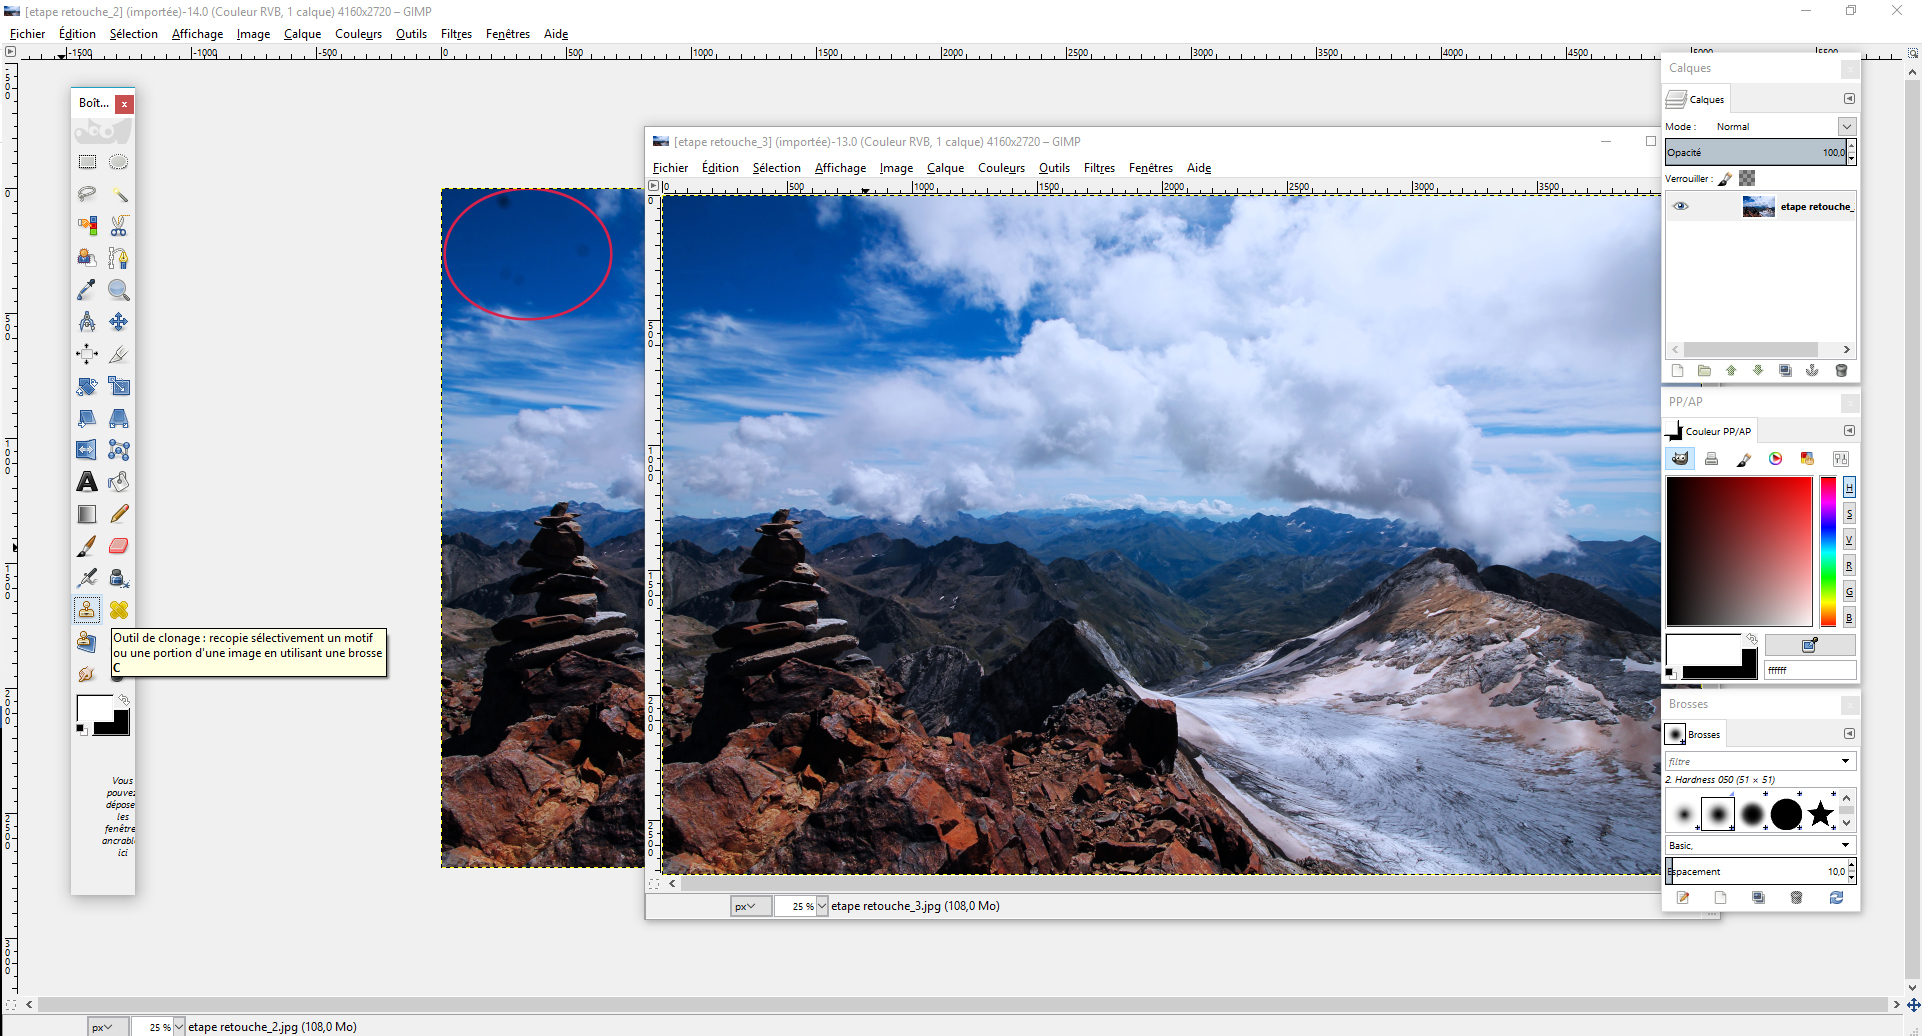The image size is (1922, 1036).
Task: Select the star brush in Brosses panel
Action: 1822,814
